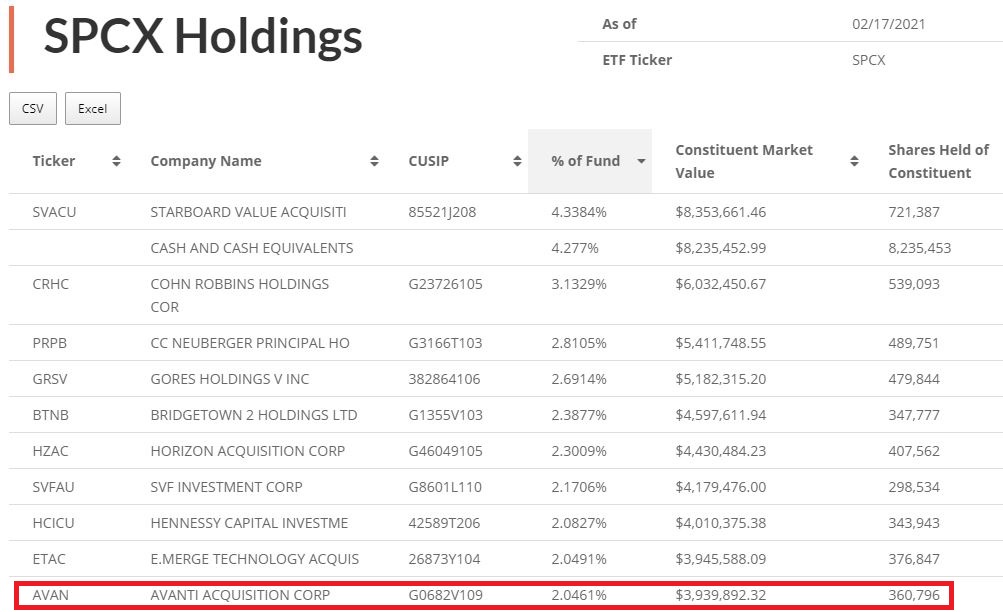Click the As of date 02/17/2021
Image resolution: width=1003 pixels, height=612 pixels.
pos(888,24)
